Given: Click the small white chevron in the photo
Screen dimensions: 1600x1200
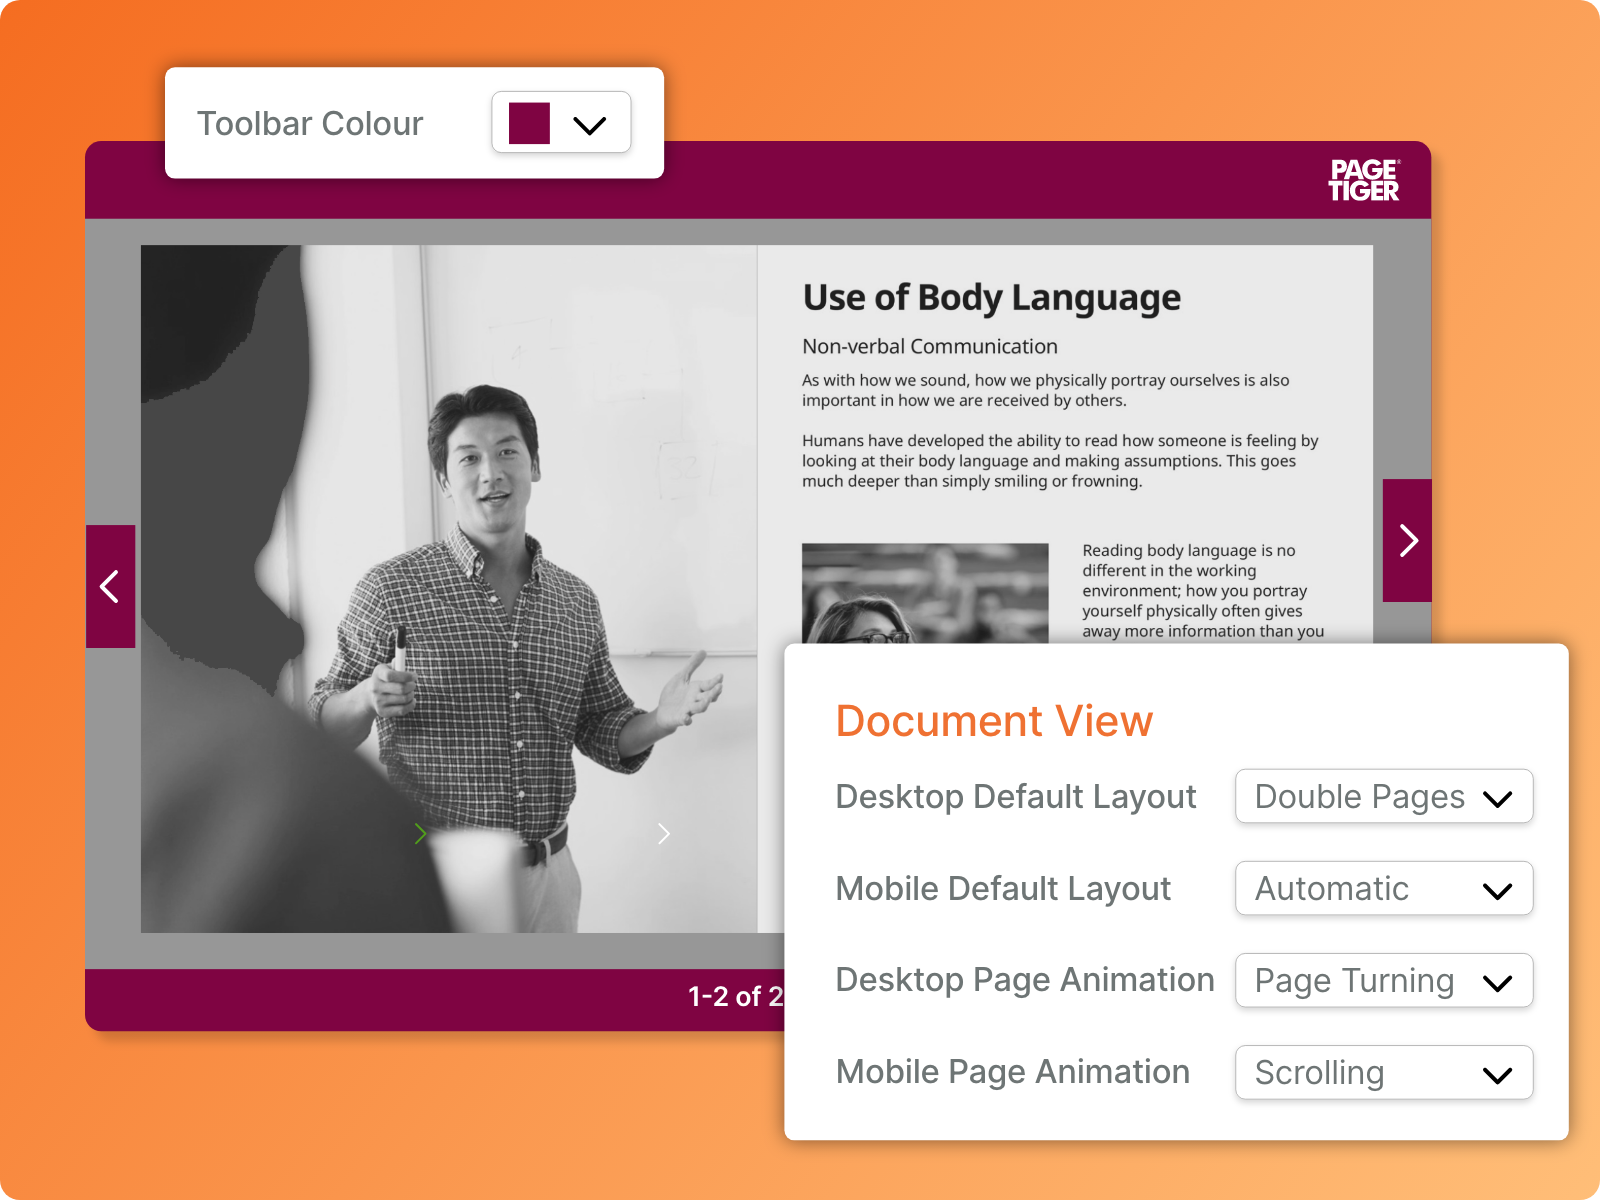Looking at the screenshot, I should (x=663, y=833).
